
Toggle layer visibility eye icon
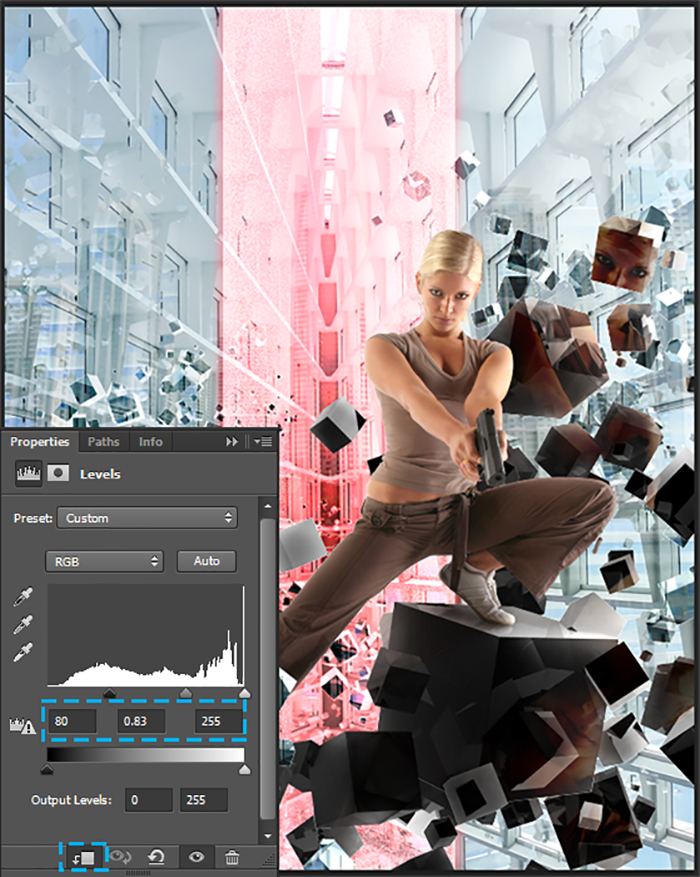coord(196,856)
